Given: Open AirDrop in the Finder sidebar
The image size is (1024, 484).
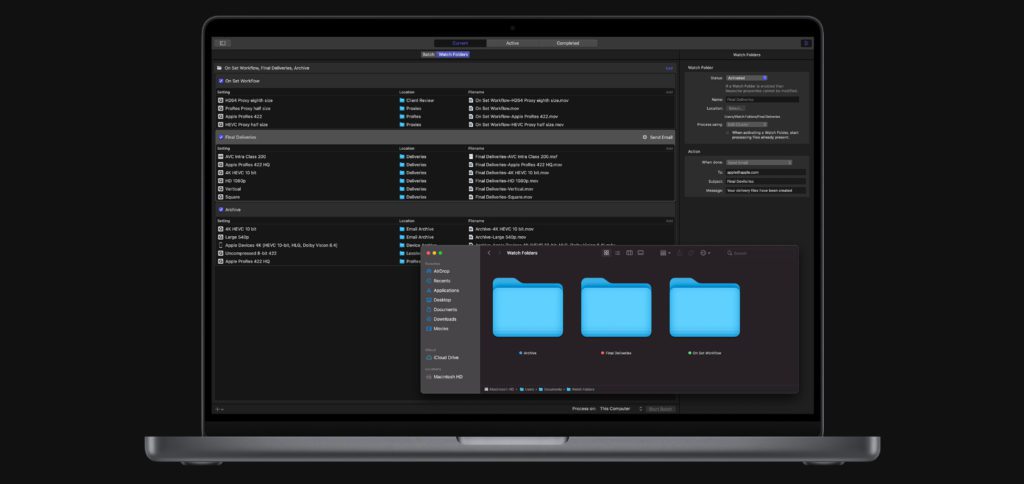Looking at the screenshot, I should 438,271.
